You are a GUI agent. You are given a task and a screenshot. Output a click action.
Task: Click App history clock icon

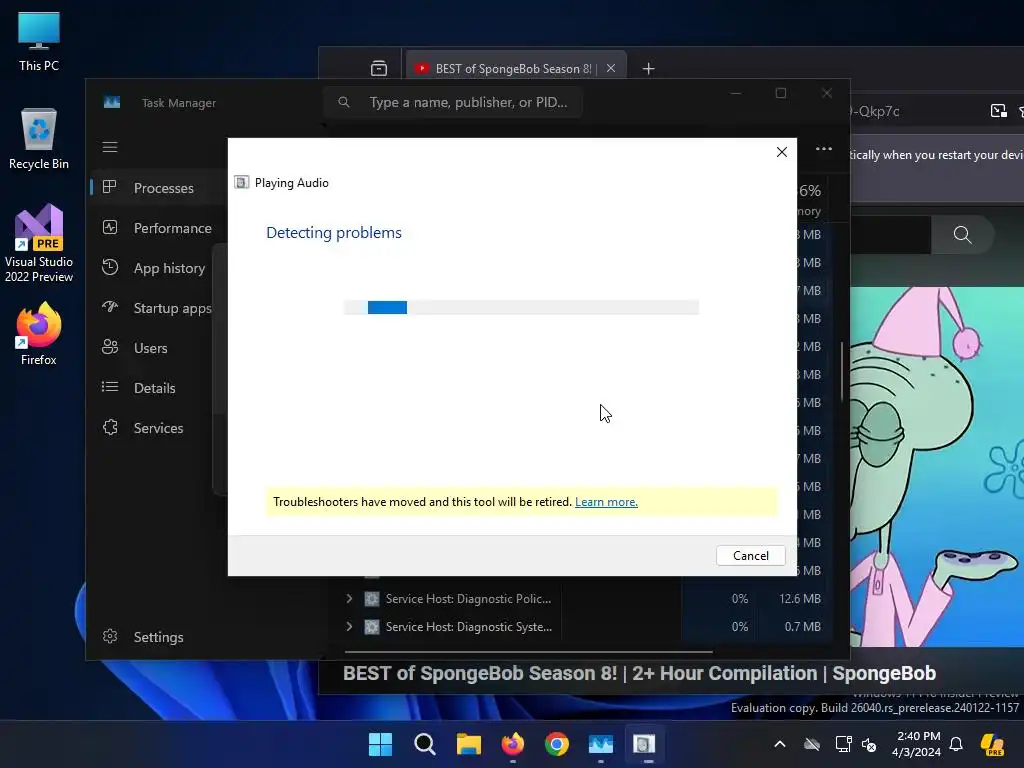[110, 267]
